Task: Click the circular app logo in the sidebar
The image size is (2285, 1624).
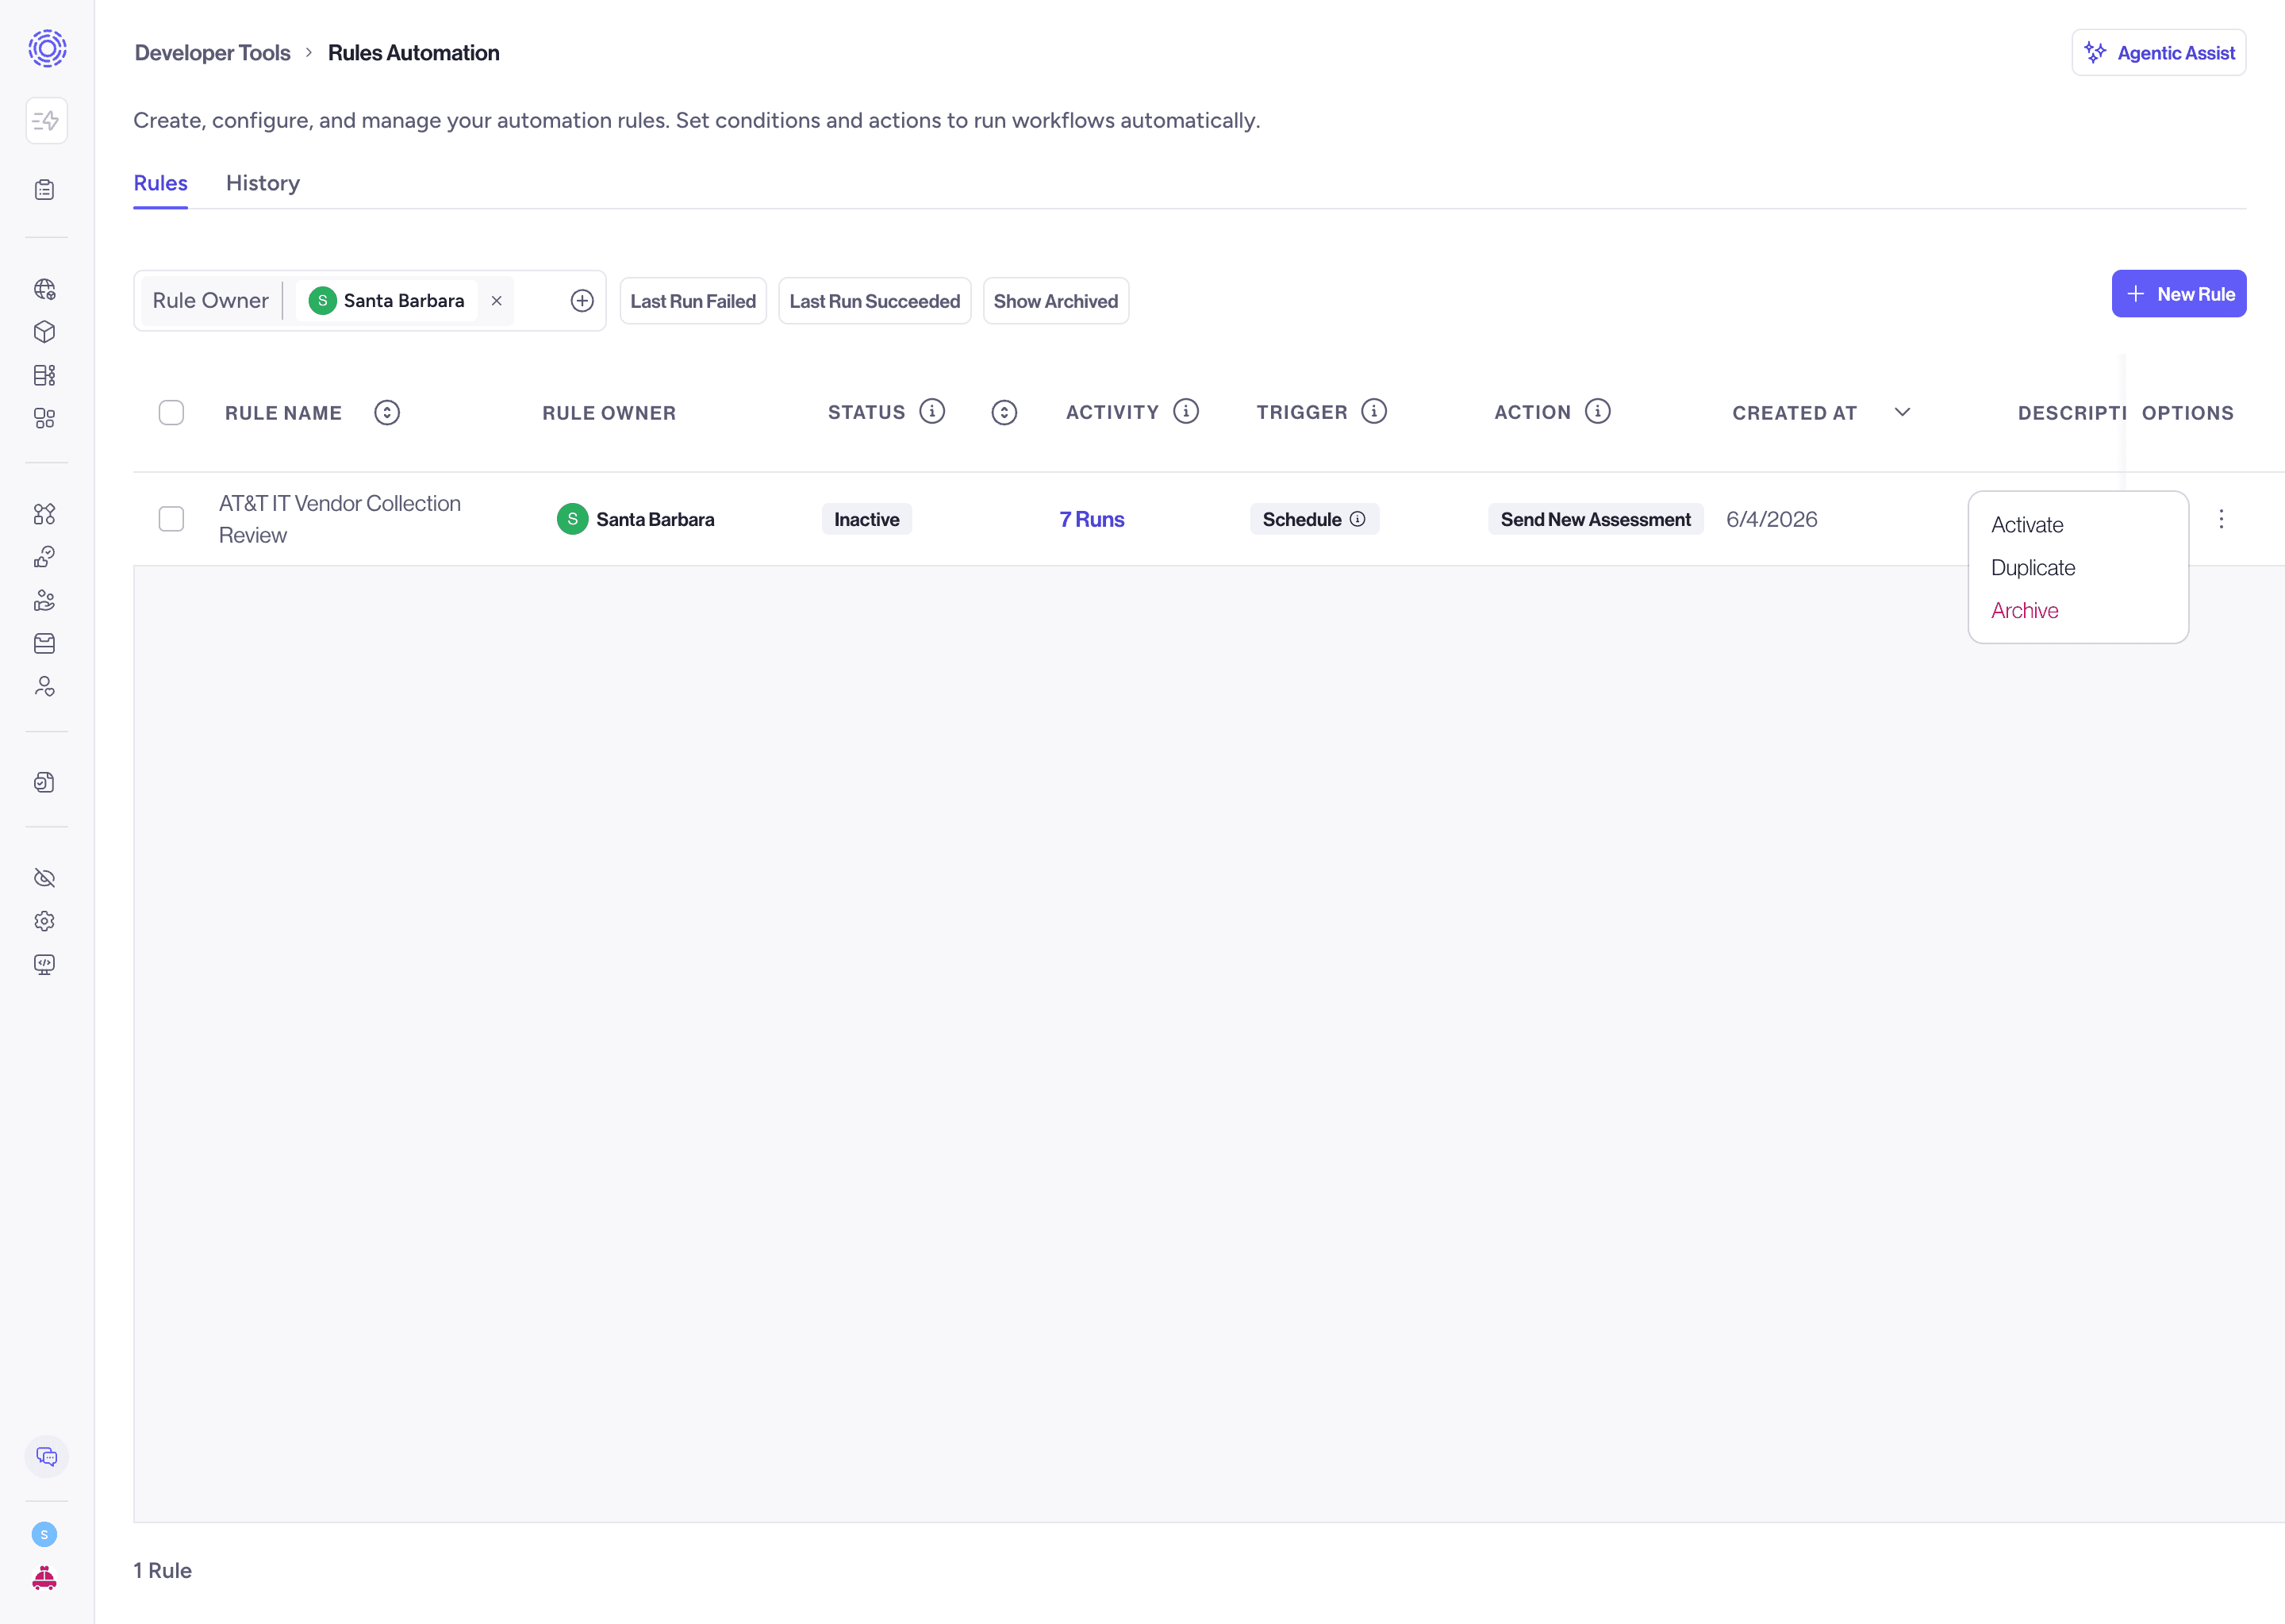Action: (47, 48)
